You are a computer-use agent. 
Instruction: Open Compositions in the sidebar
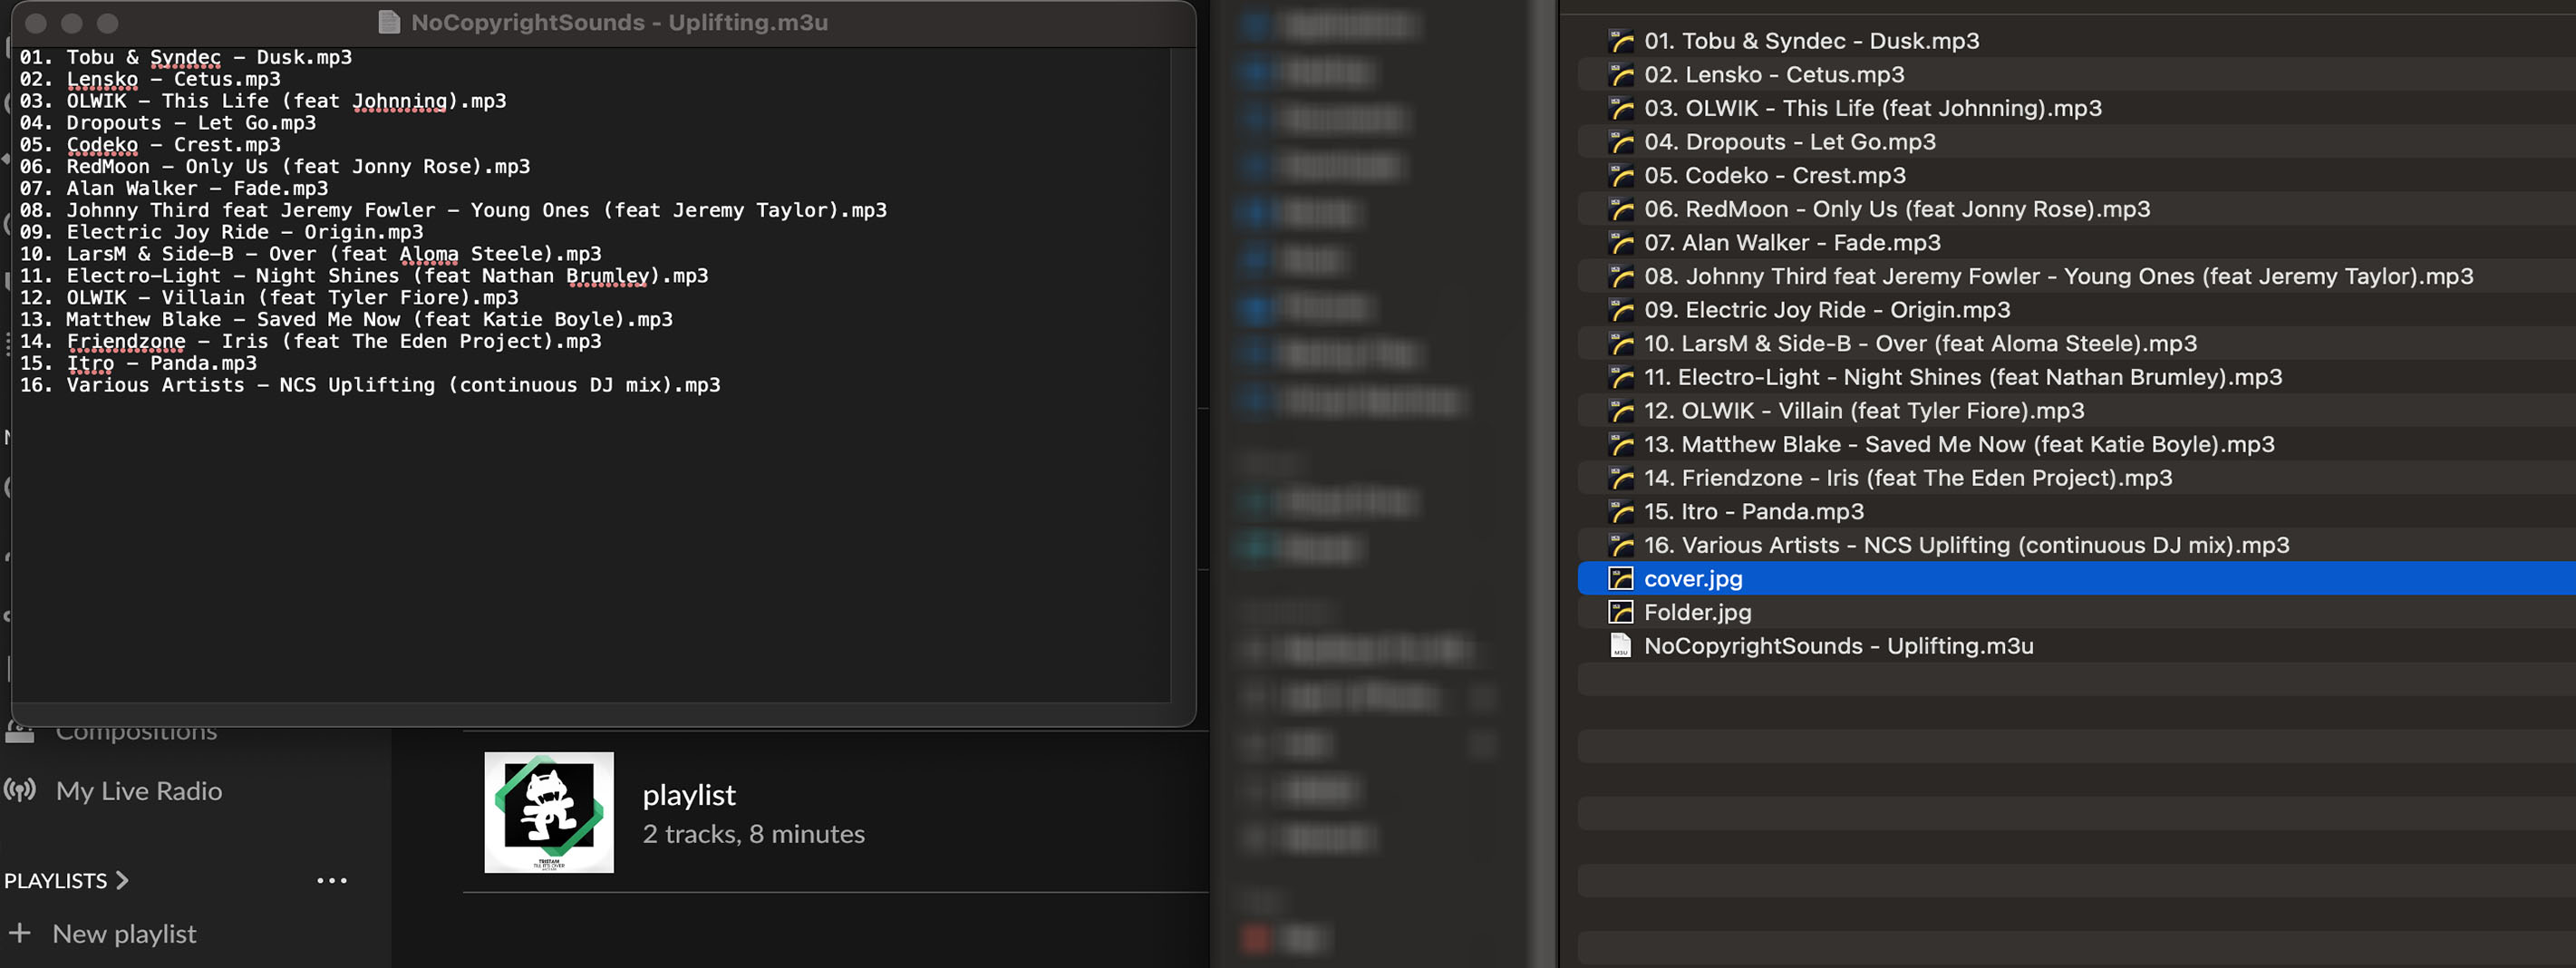click(x=136, y=732)
